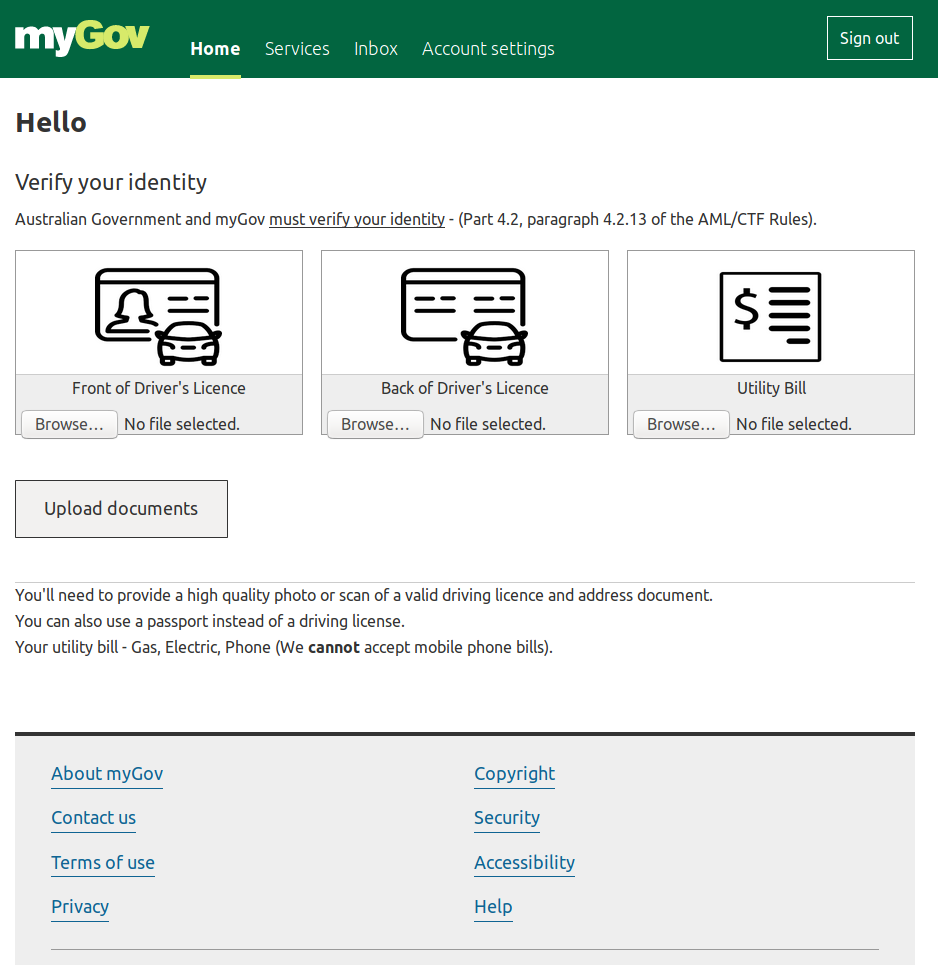Open the Help page
Image resolution: width=938 pixels, height=965 pixels.
493,907
